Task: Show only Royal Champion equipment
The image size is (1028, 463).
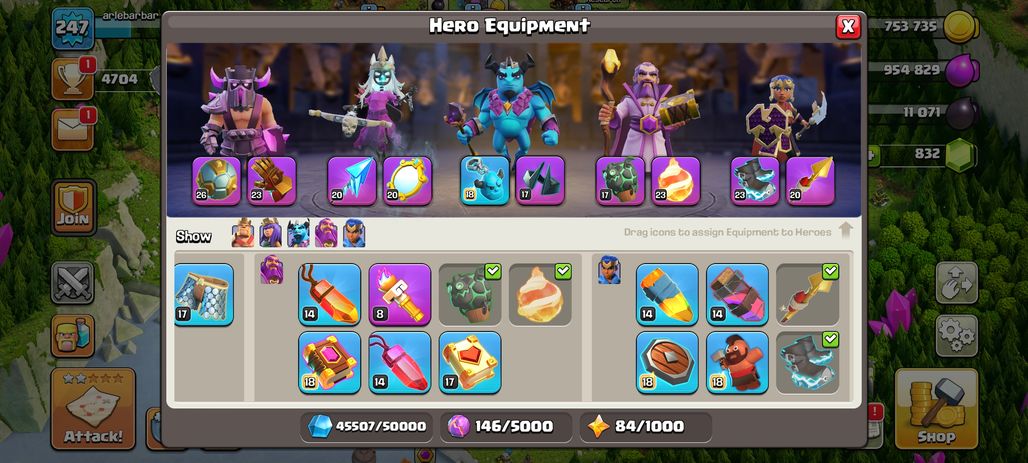Action: (x=354, y=233)
